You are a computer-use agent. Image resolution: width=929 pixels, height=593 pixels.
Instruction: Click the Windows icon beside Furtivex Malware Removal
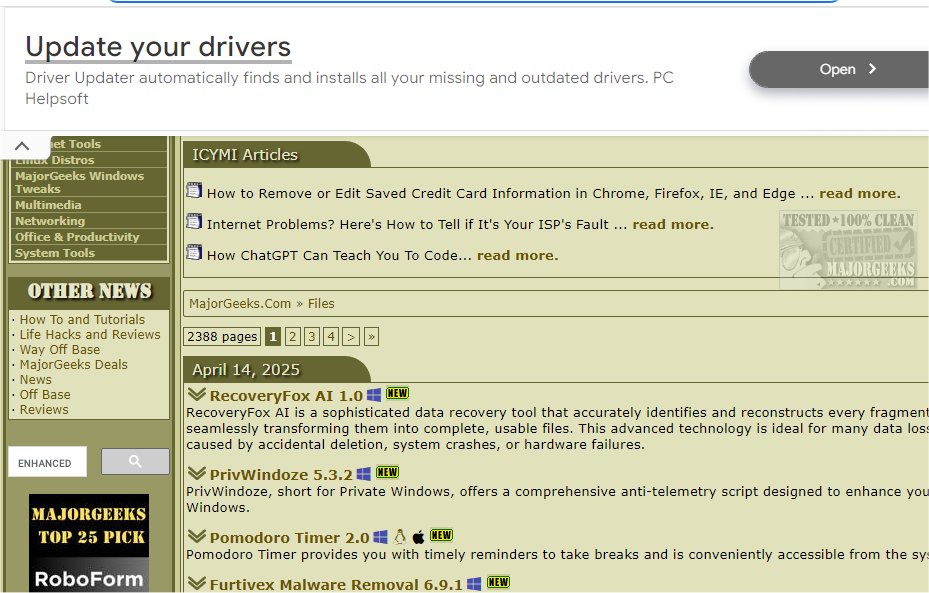pos(474,584)
